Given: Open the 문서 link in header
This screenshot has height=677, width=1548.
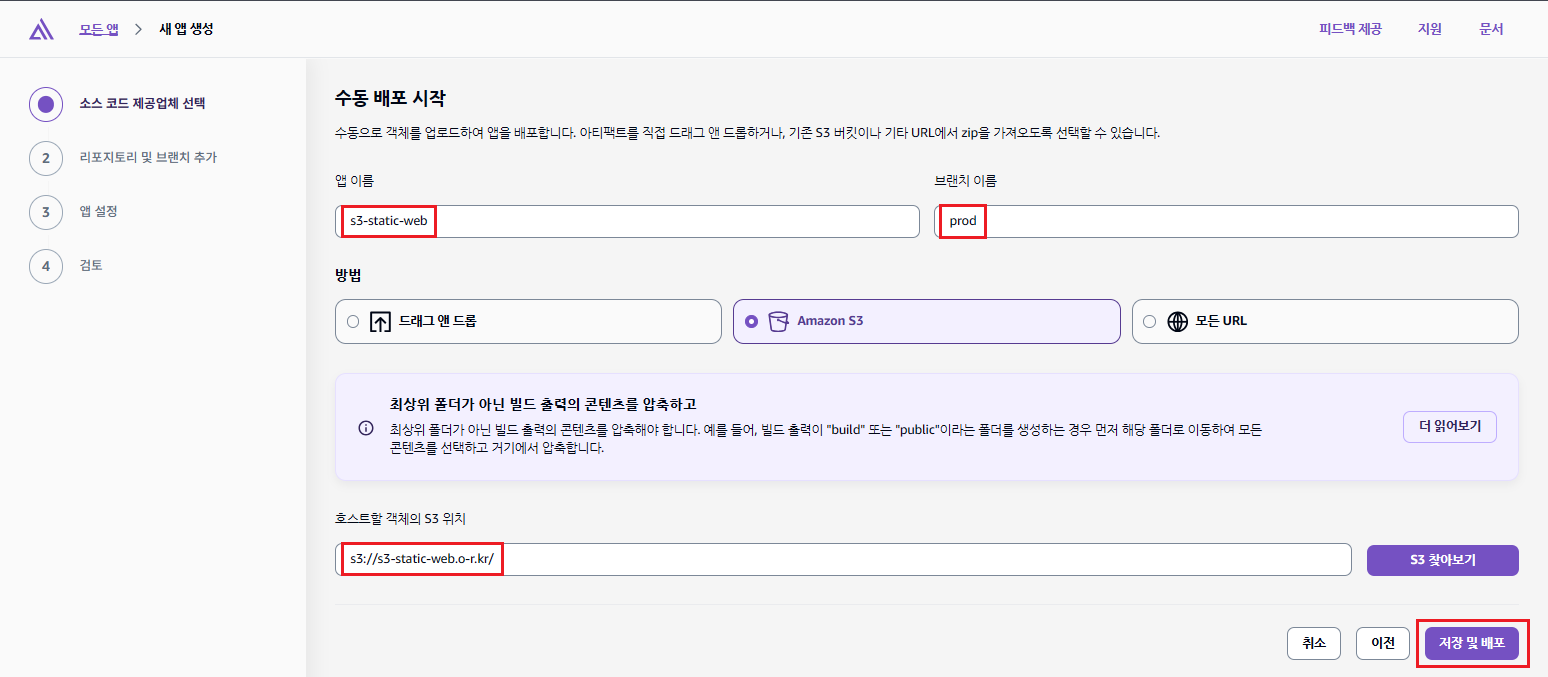Looking at the screenshot, I should pos(1491,29).
